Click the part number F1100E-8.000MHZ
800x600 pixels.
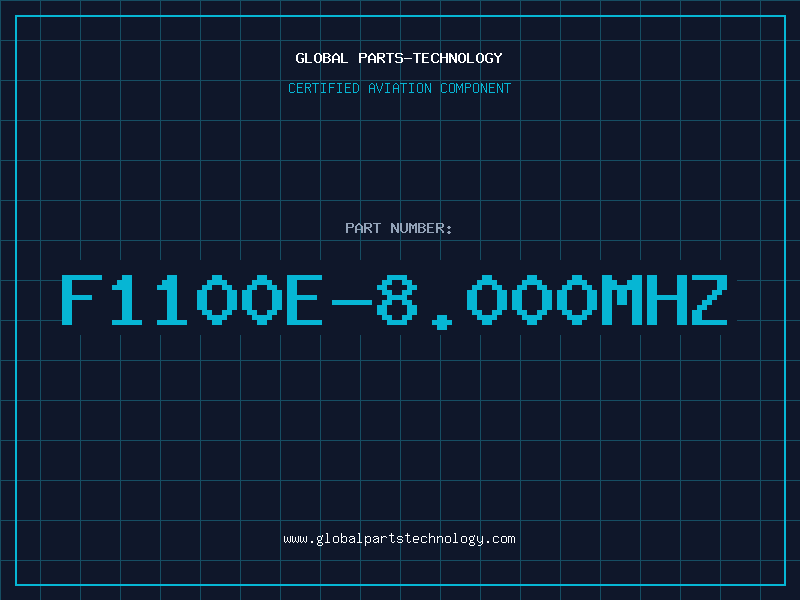click(394, 301)
